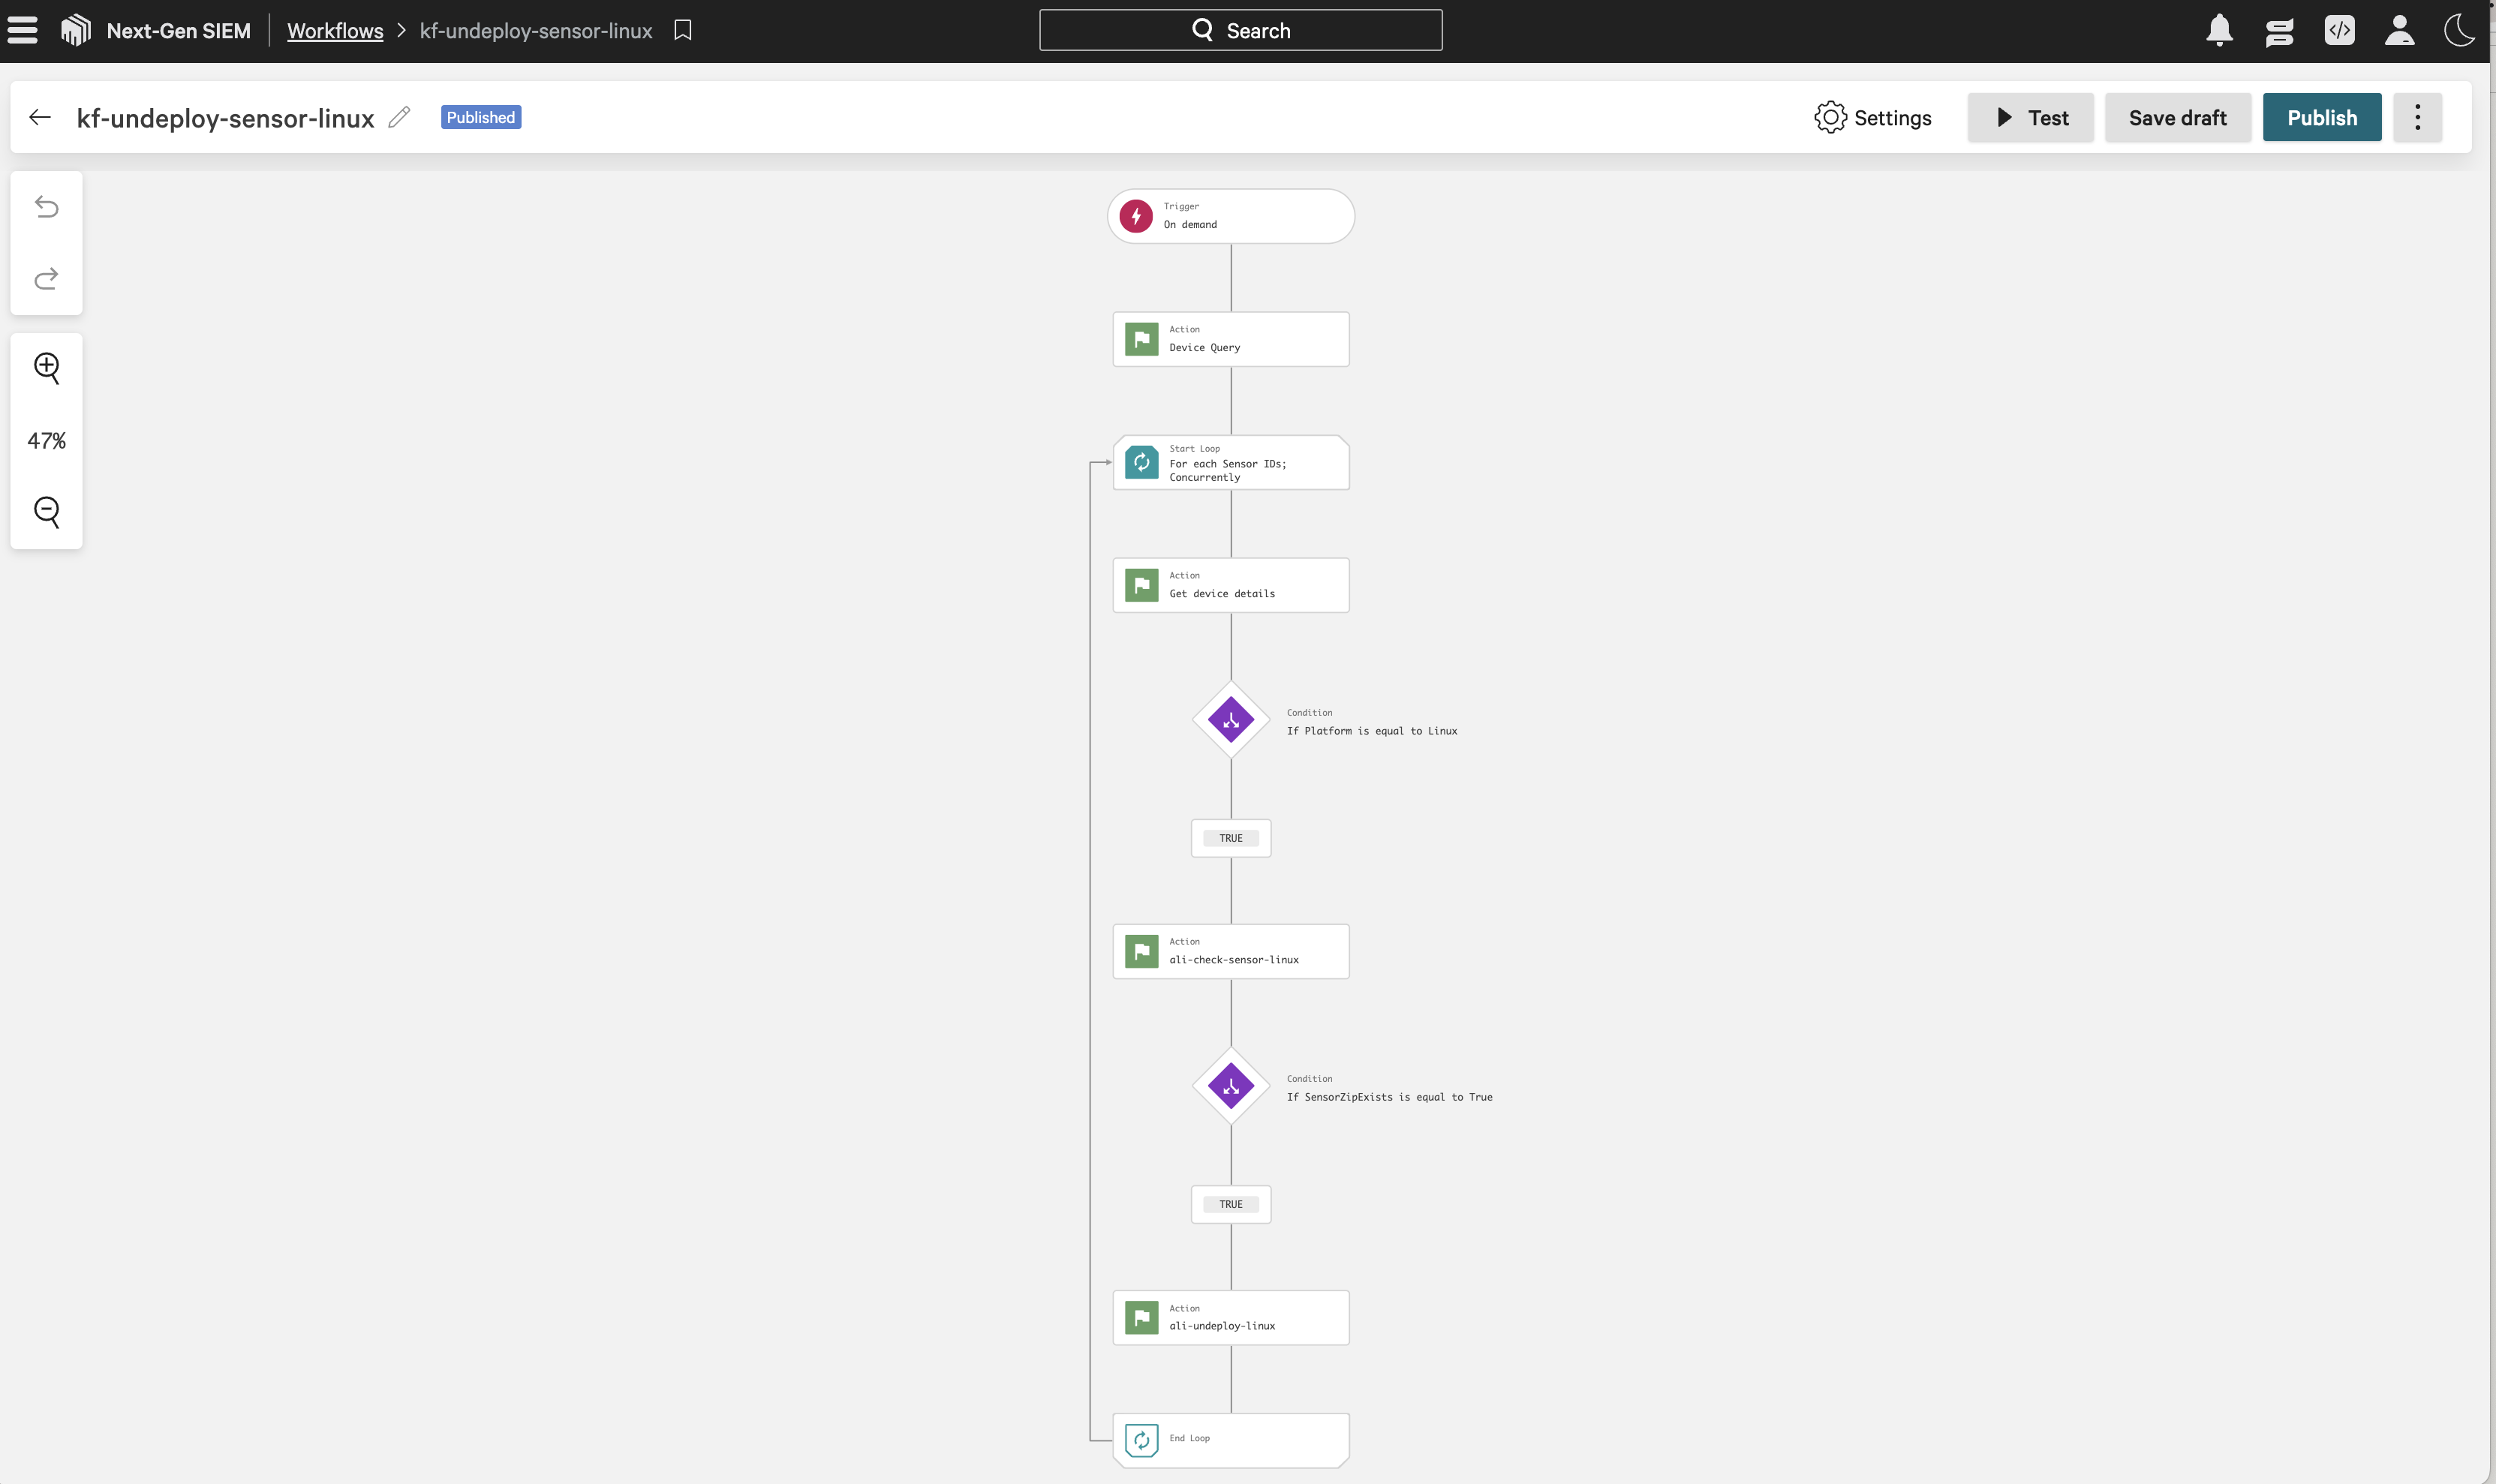Run the workflow Test
Screen dimensions: 2496x1484
(x=2030, y=118)
